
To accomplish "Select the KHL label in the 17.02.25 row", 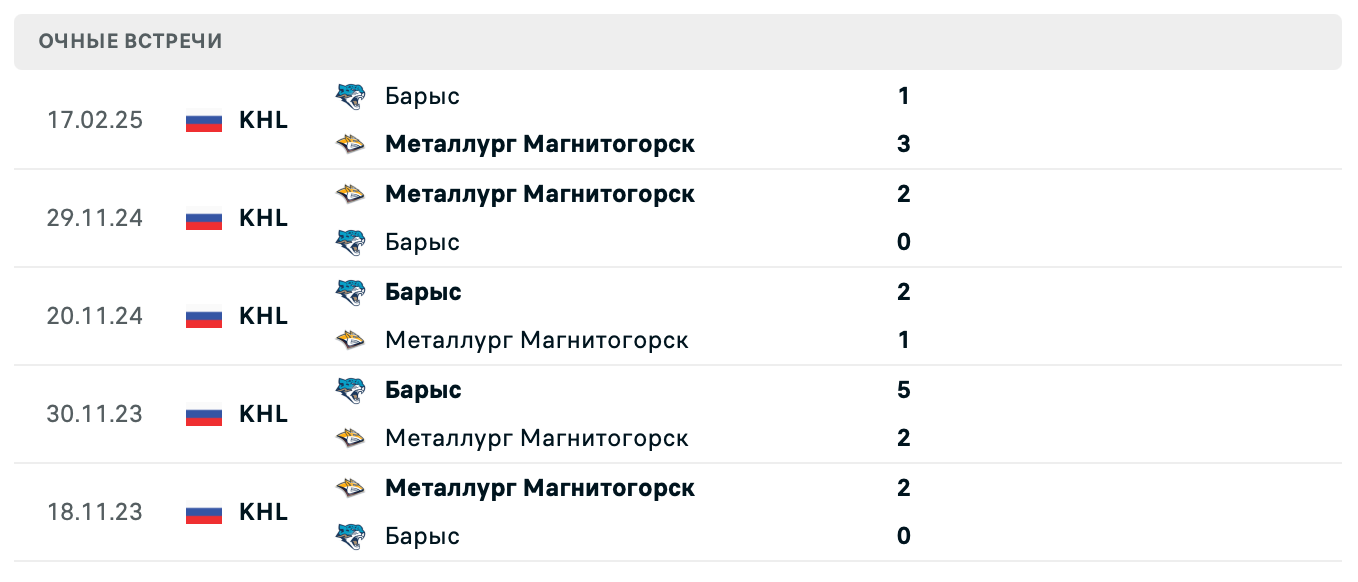I will point(263,121).
